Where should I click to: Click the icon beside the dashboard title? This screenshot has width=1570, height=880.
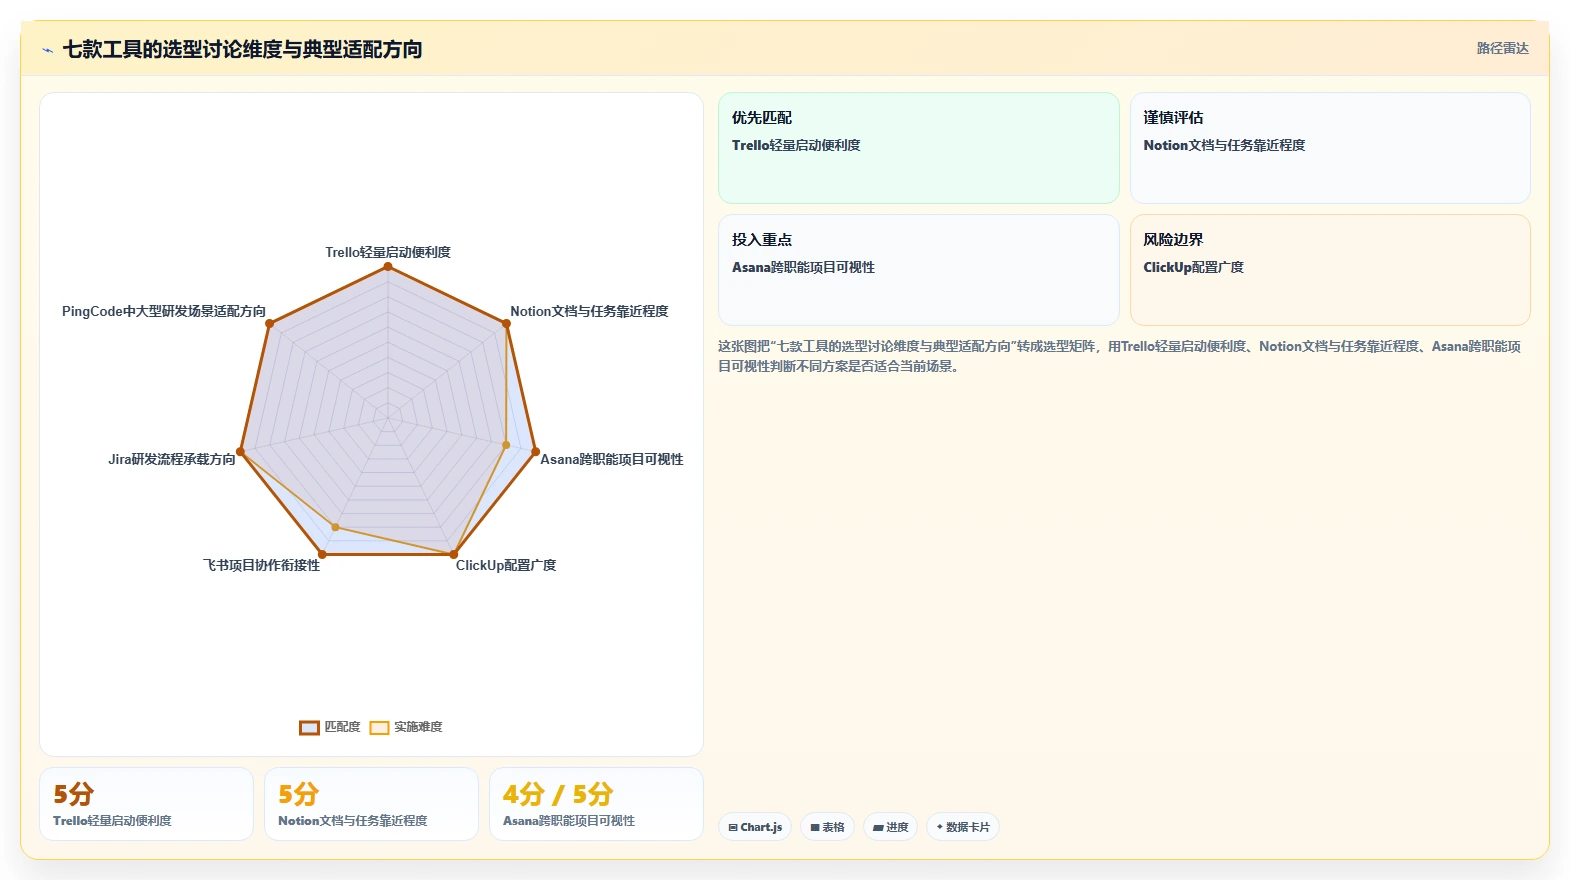click(x=47, y=50)
